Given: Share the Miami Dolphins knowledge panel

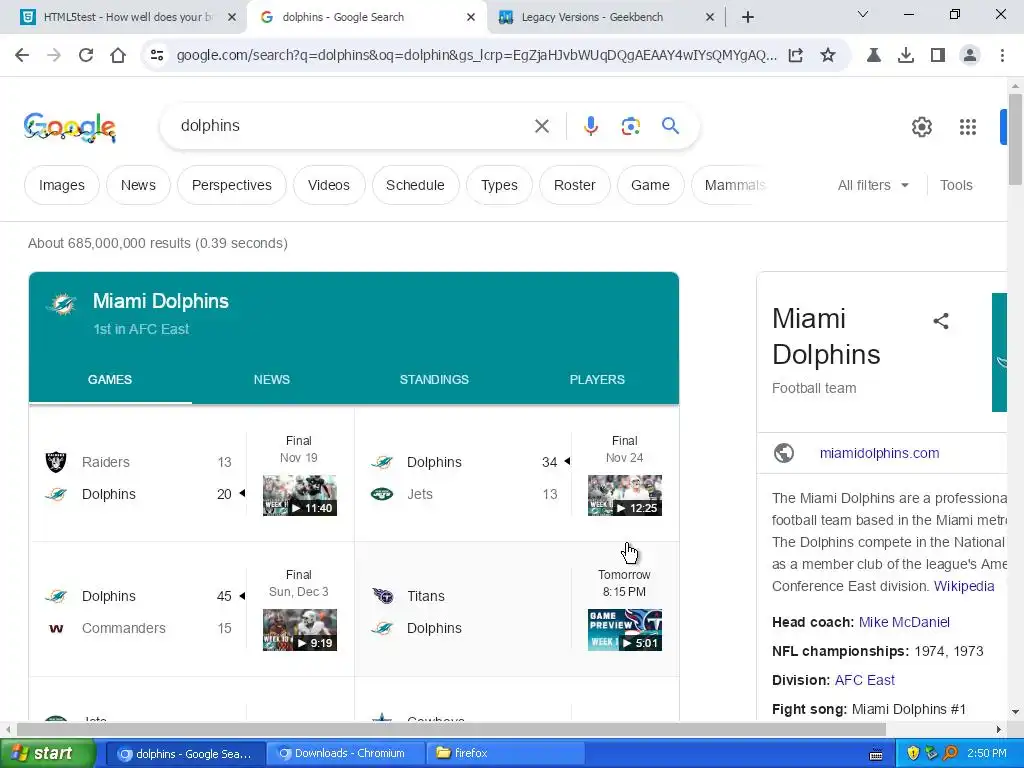Looking at the screenshot, I should click(940, 321).
